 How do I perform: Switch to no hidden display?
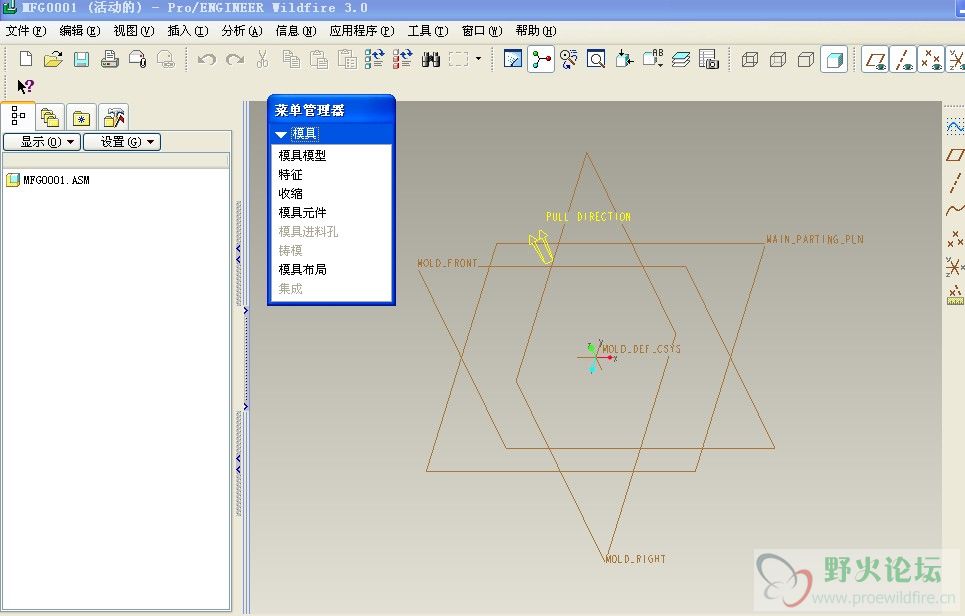coord(806,59)
